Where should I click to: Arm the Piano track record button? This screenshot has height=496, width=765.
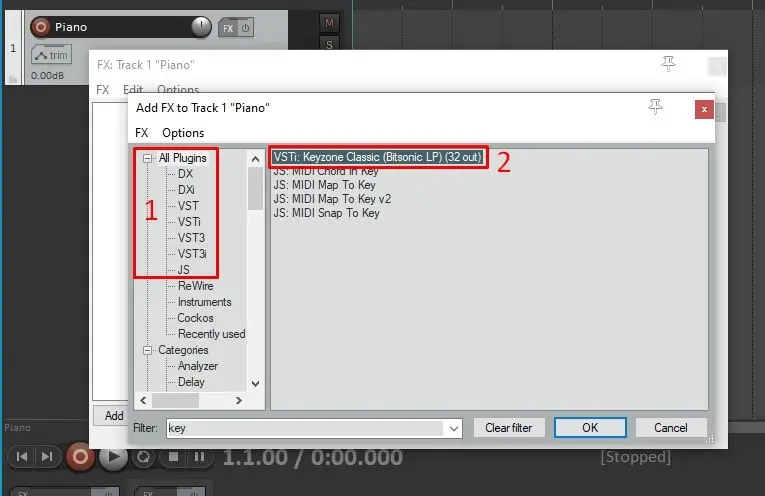(x=40, y=27)
